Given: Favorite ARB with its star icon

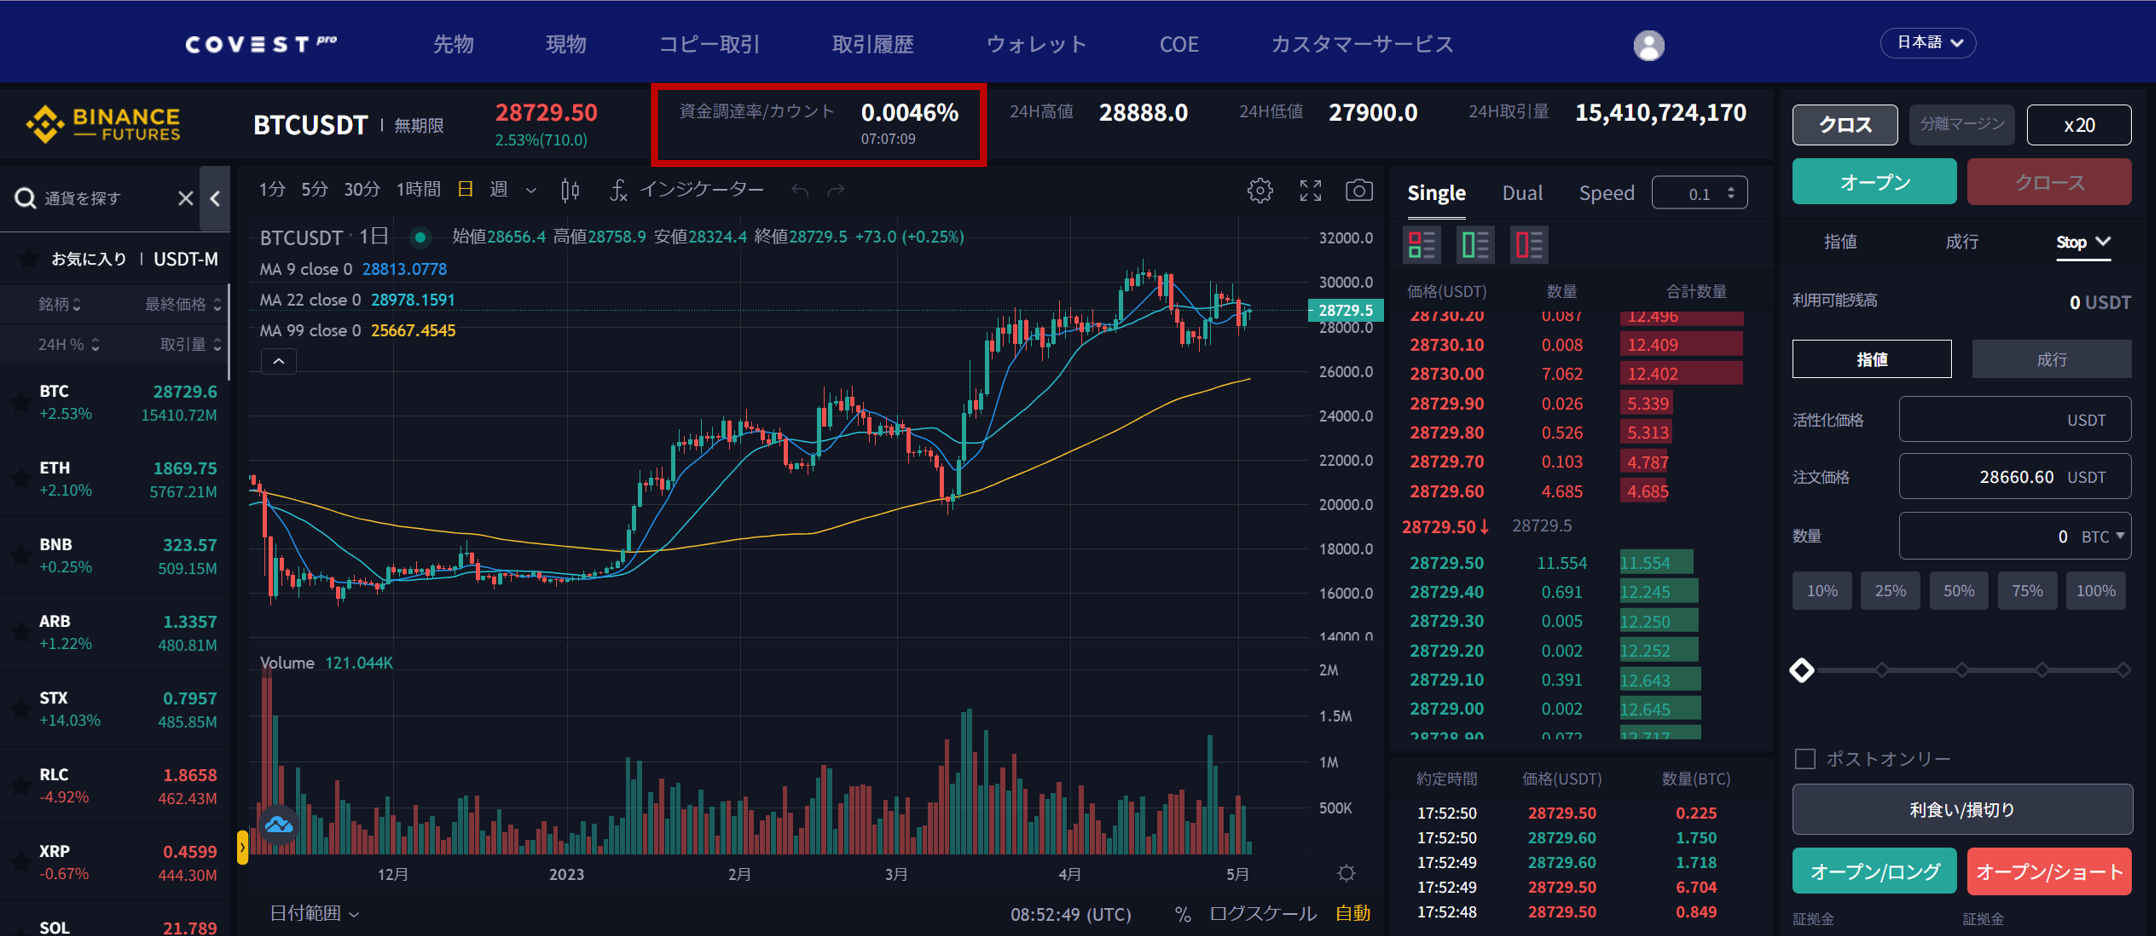Looking at the screenshot, I should 19,632.
